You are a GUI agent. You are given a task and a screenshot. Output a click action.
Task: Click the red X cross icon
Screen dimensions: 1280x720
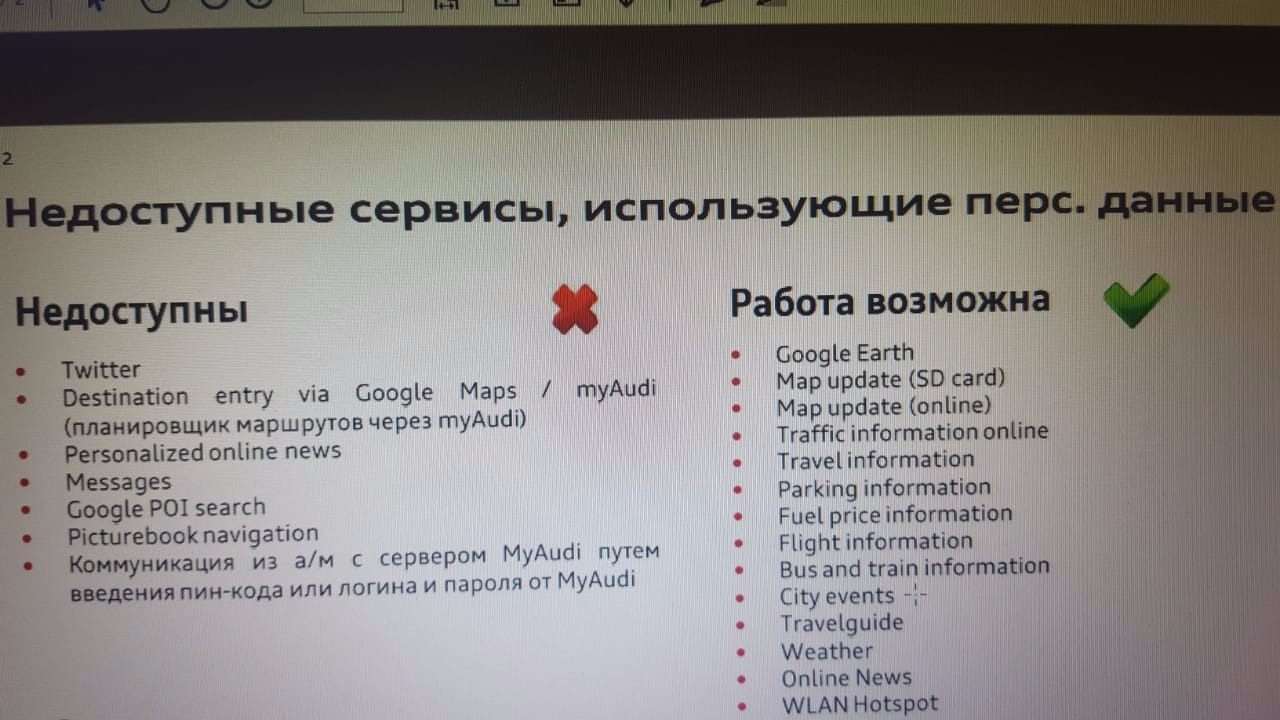click(575, 308)
